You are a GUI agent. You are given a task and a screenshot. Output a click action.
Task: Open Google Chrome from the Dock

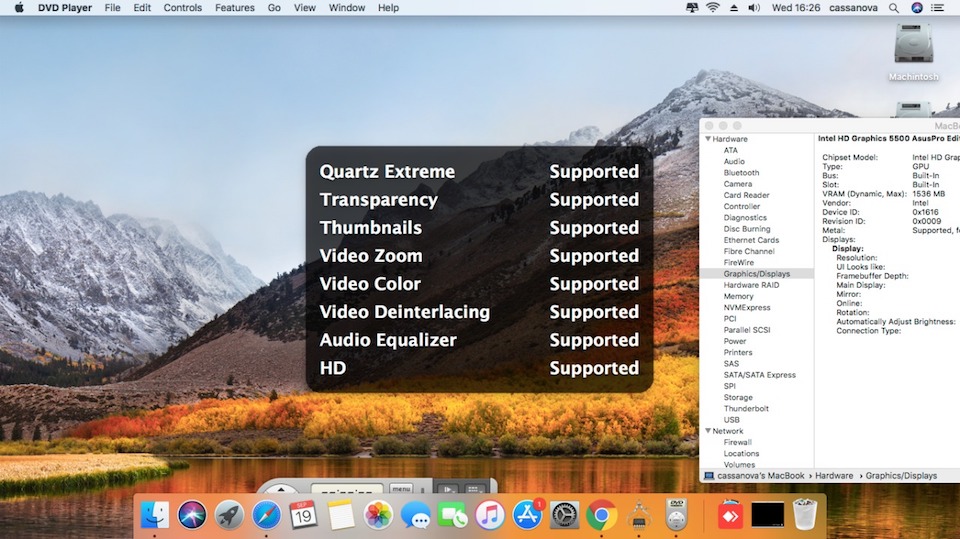click(x=602, y=515)
